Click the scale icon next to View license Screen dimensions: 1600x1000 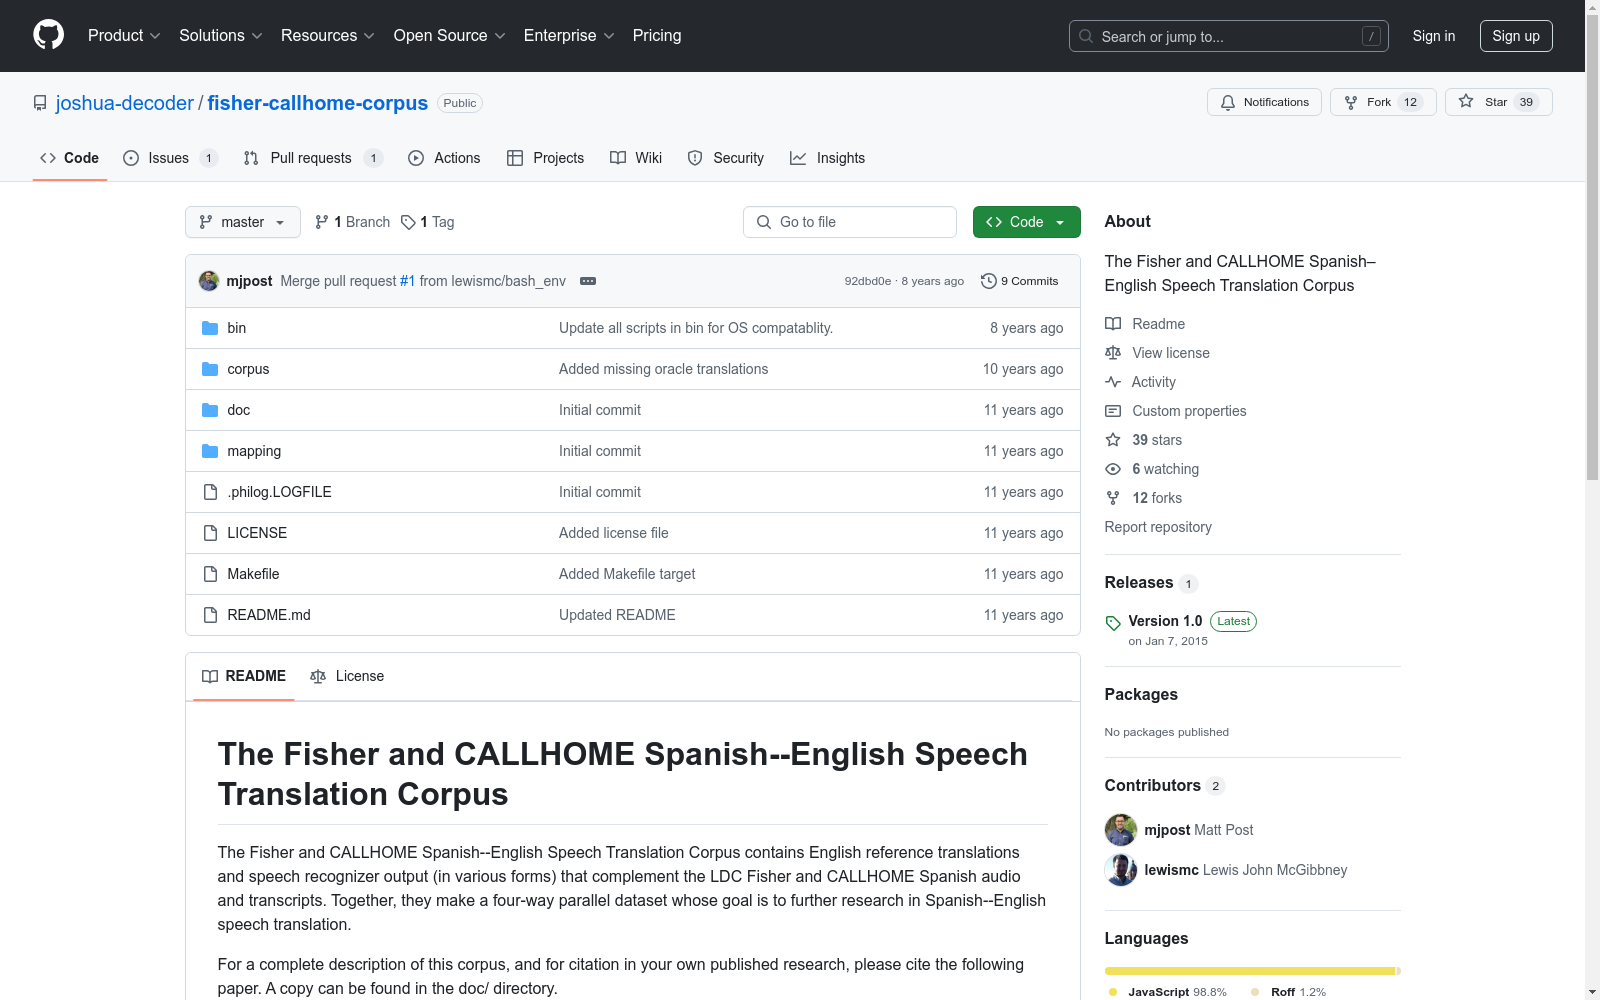[1113, 353]
